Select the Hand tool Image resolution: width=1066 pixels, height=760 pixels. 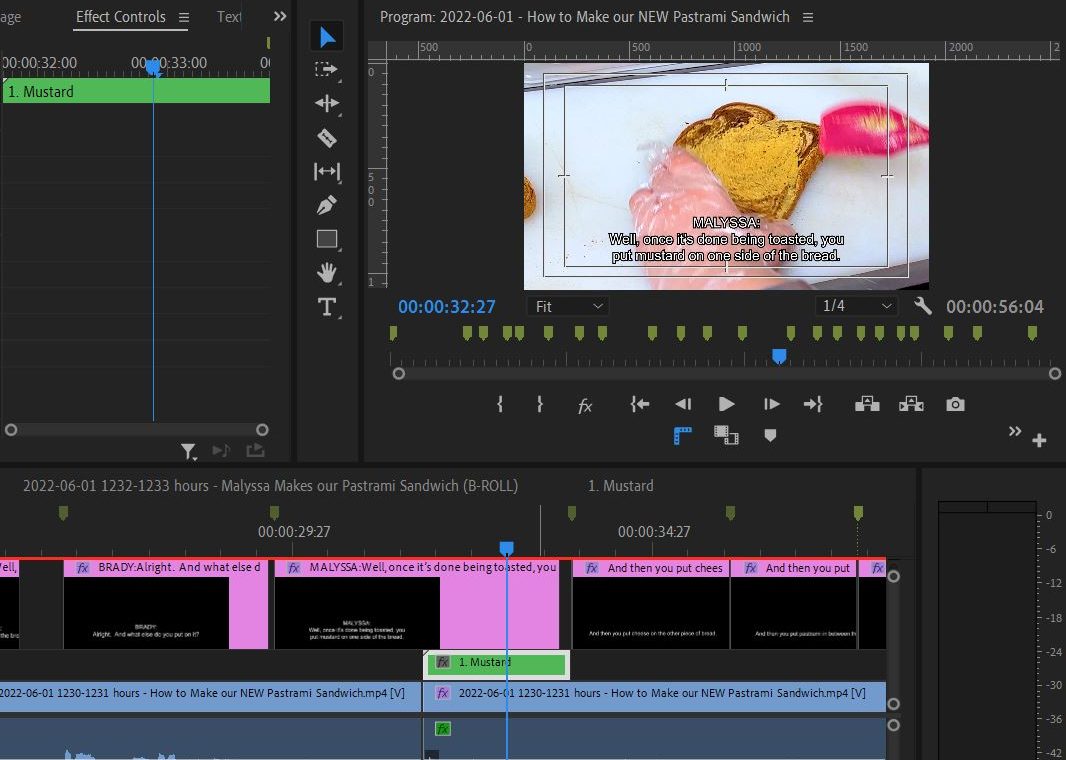(x=327, y=273)
